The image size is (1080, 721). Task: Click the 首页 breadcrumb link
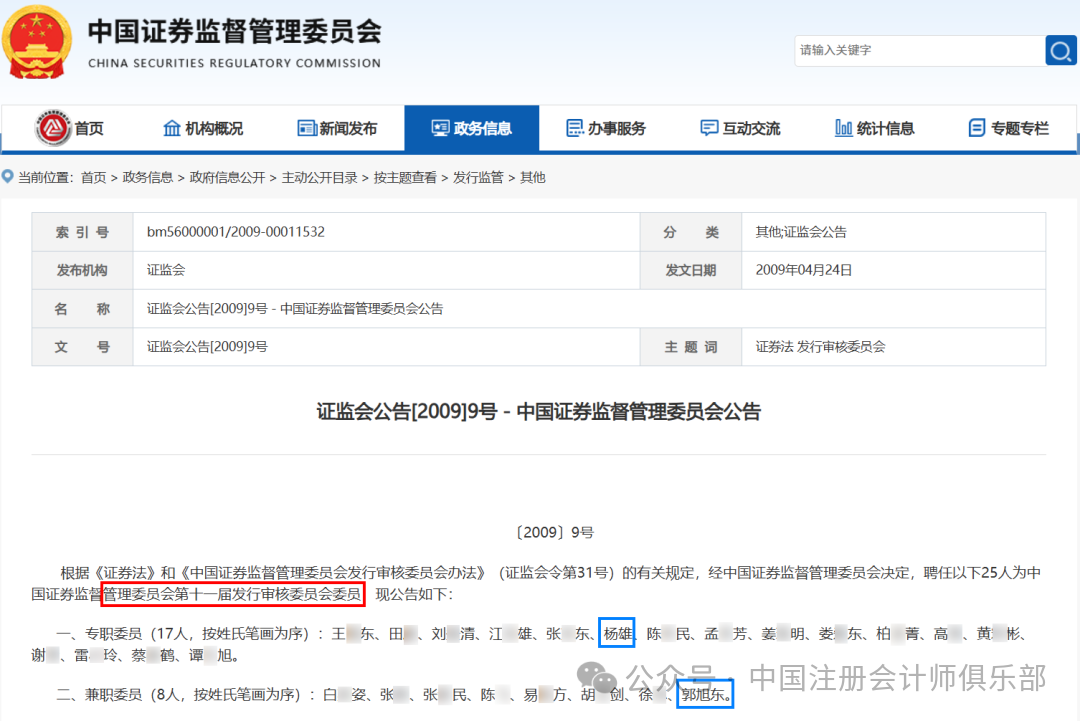point(94,178)
